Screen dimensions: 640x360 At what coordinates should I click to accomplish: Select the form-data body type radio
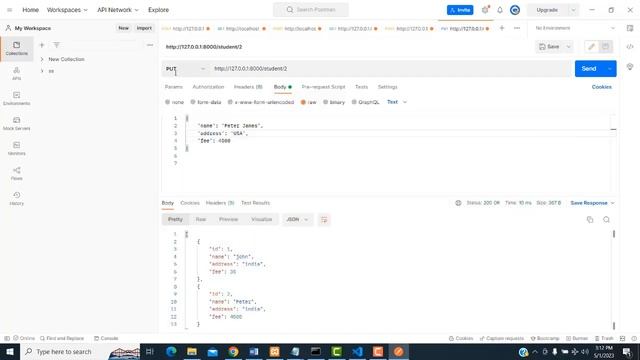193,102
